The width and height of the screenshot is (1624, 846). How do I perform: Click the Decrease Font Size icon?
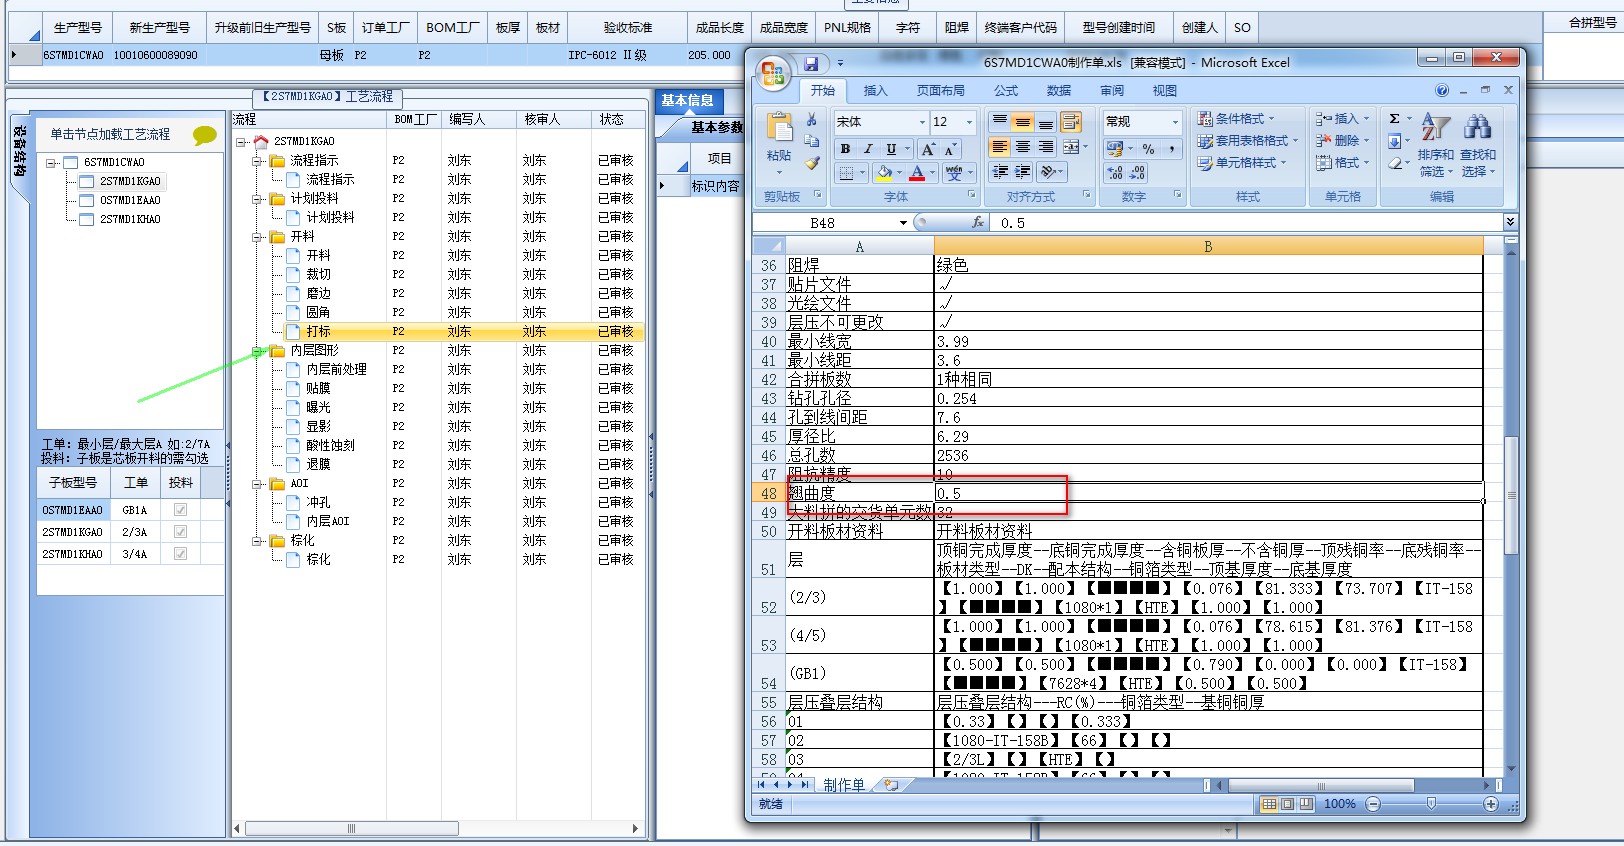tap(950, 149)
